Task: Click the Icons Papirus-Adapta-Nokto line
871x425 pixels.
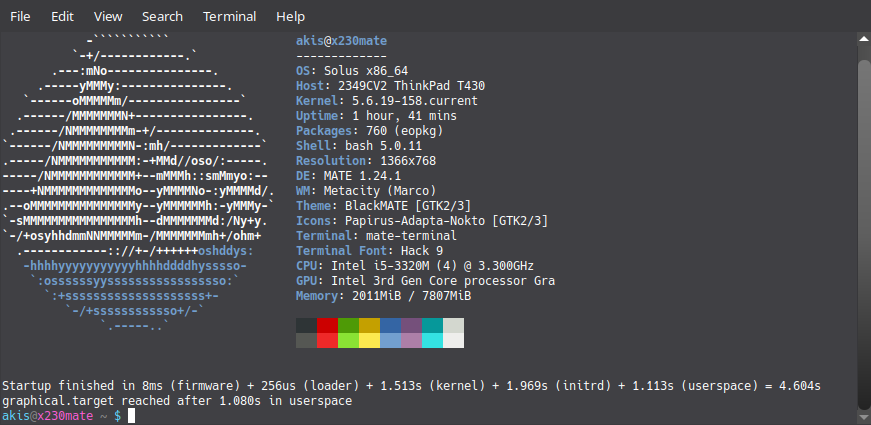Action: click(422, 221)
